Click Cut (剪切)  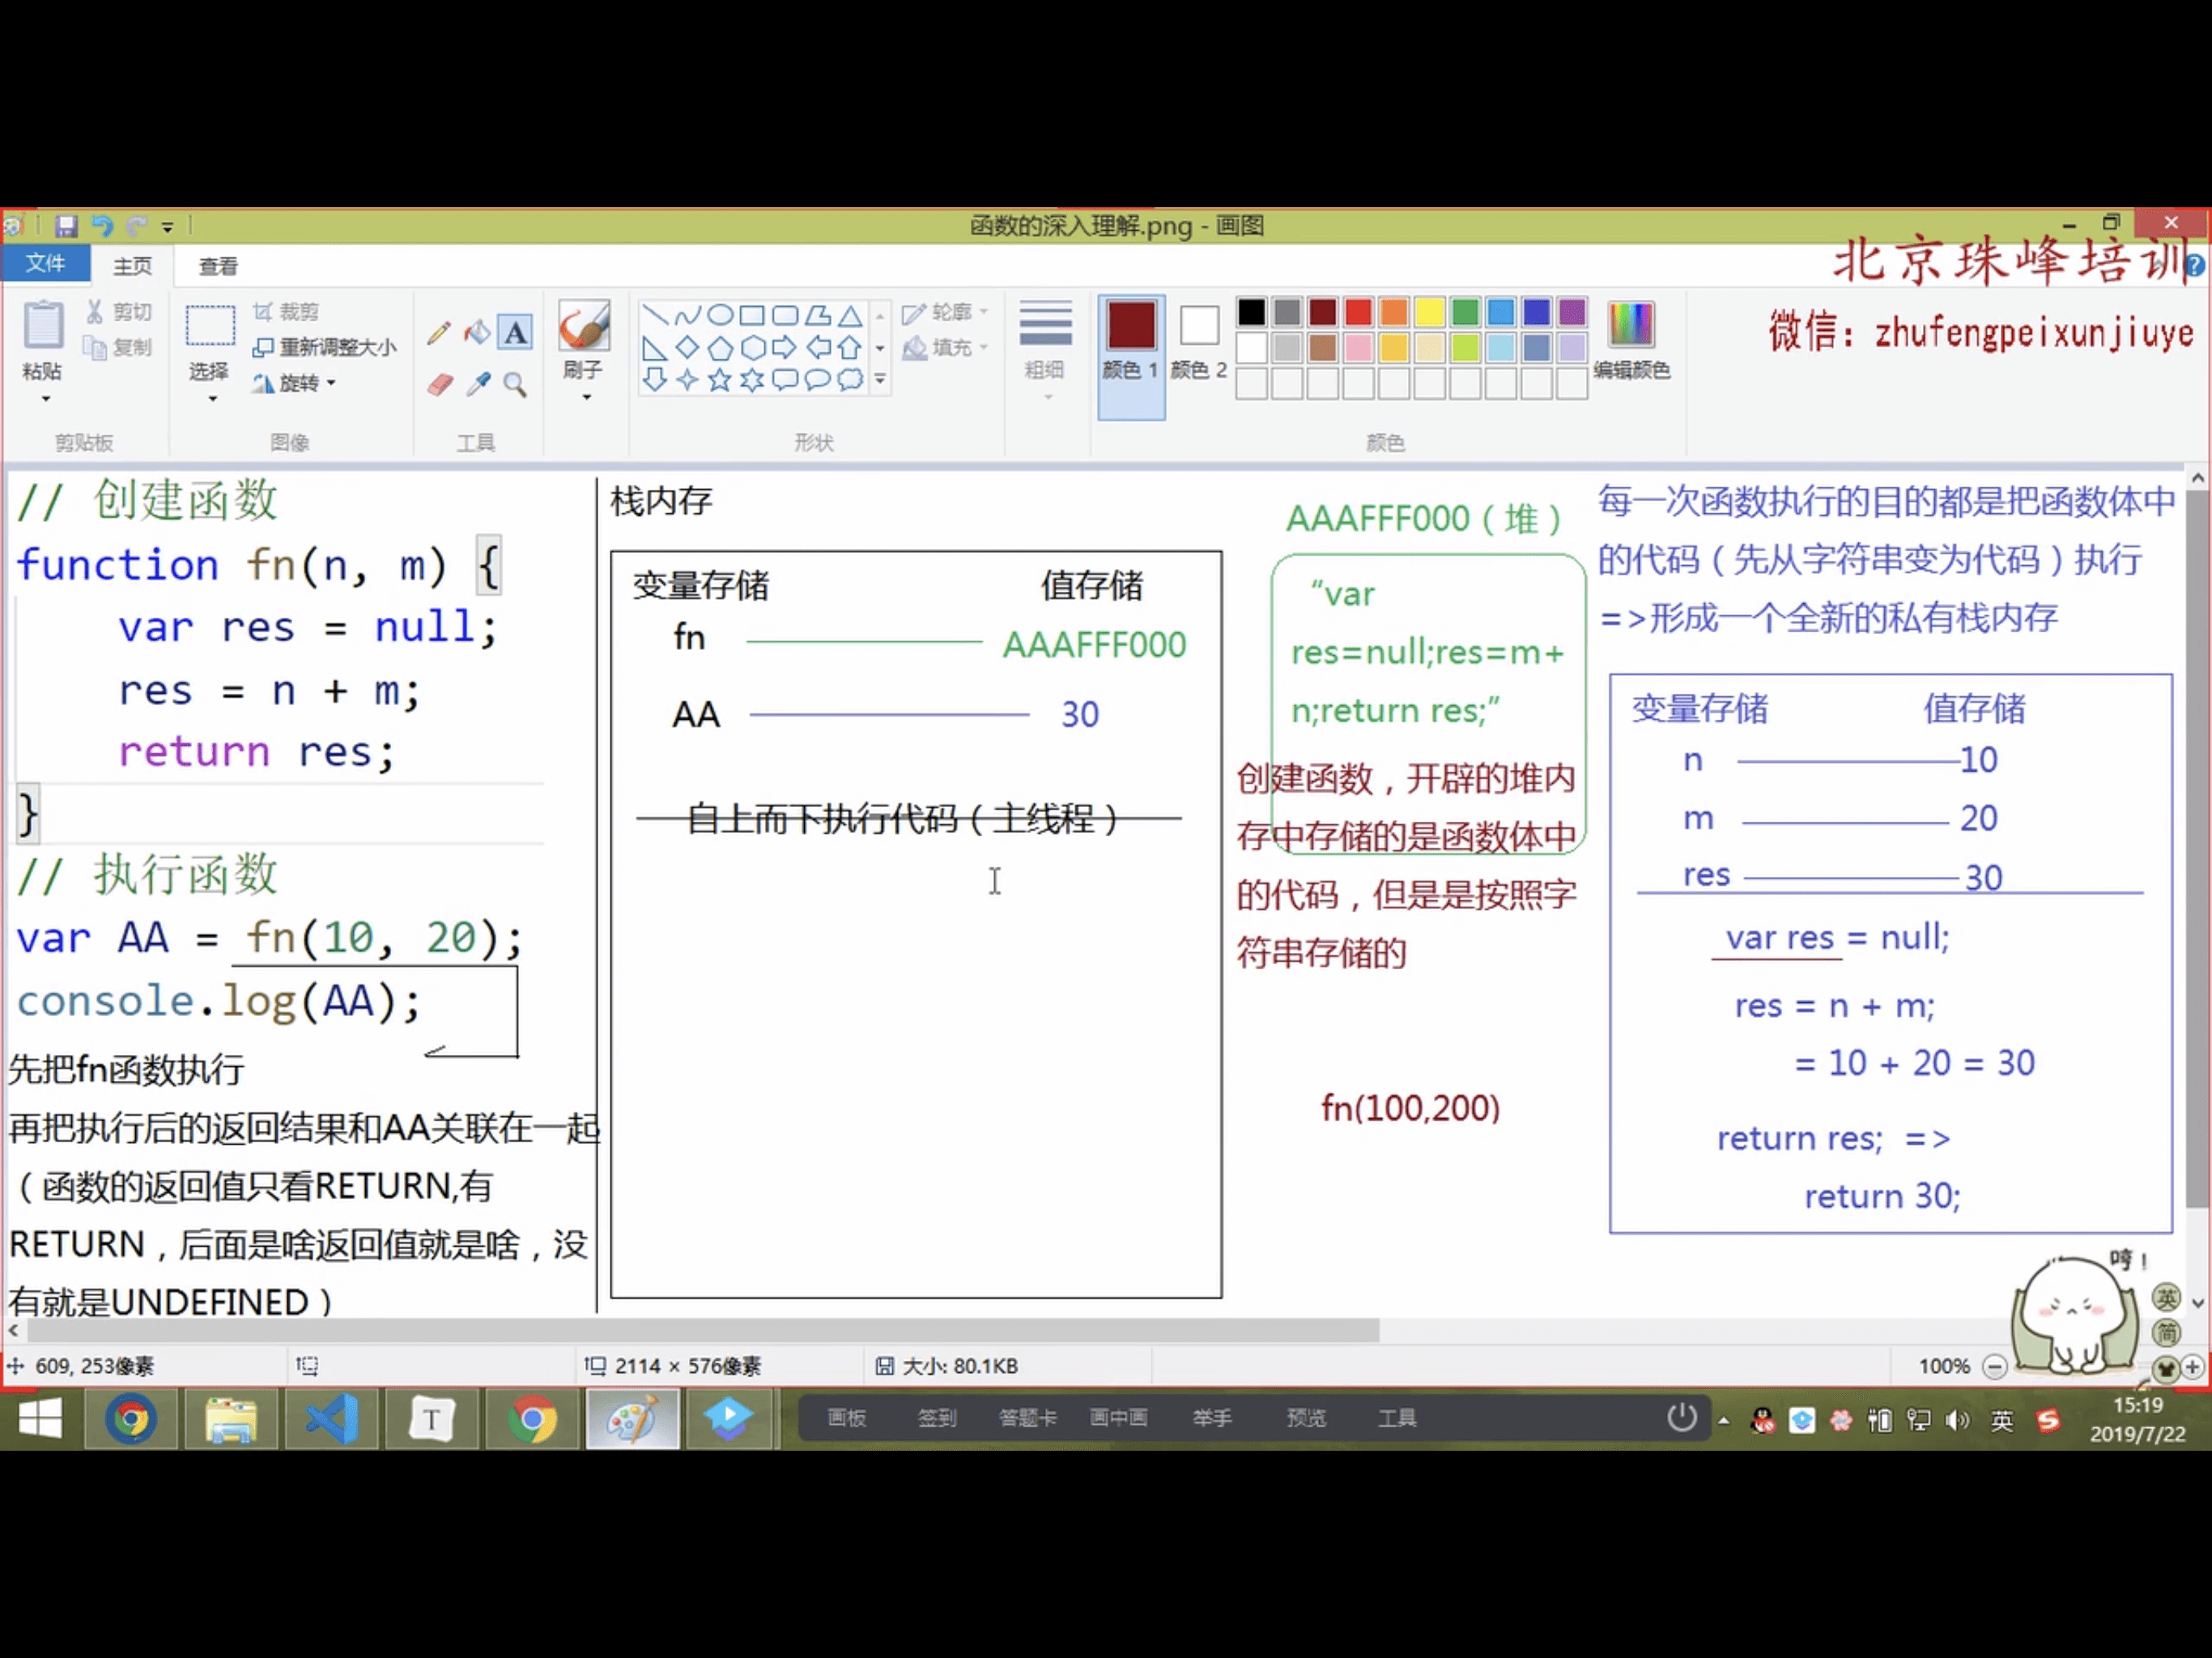(x=119, y=312)
